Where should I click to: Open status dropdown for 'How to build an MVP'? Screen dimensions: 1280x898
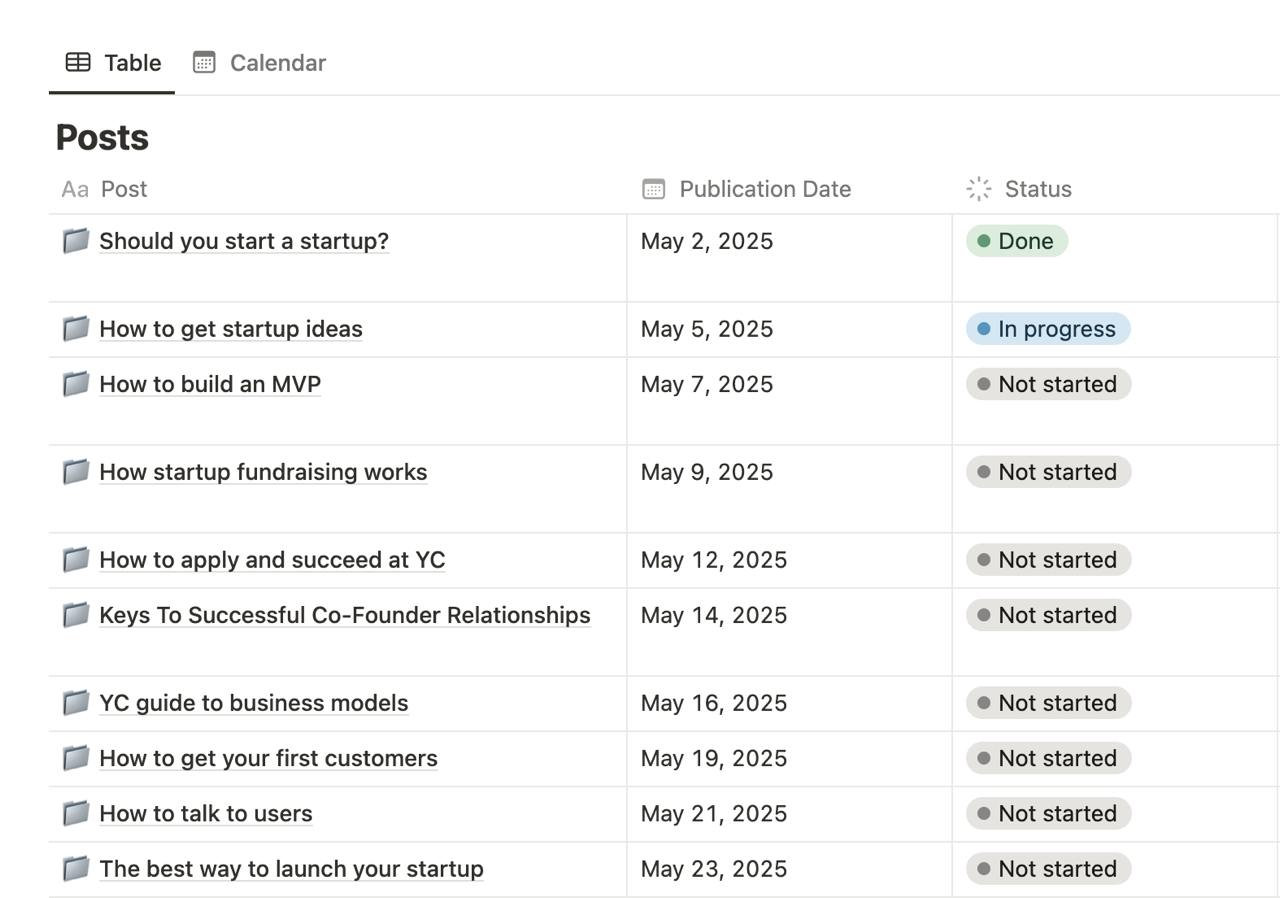pyautogui.click(x=1047, y=384)
